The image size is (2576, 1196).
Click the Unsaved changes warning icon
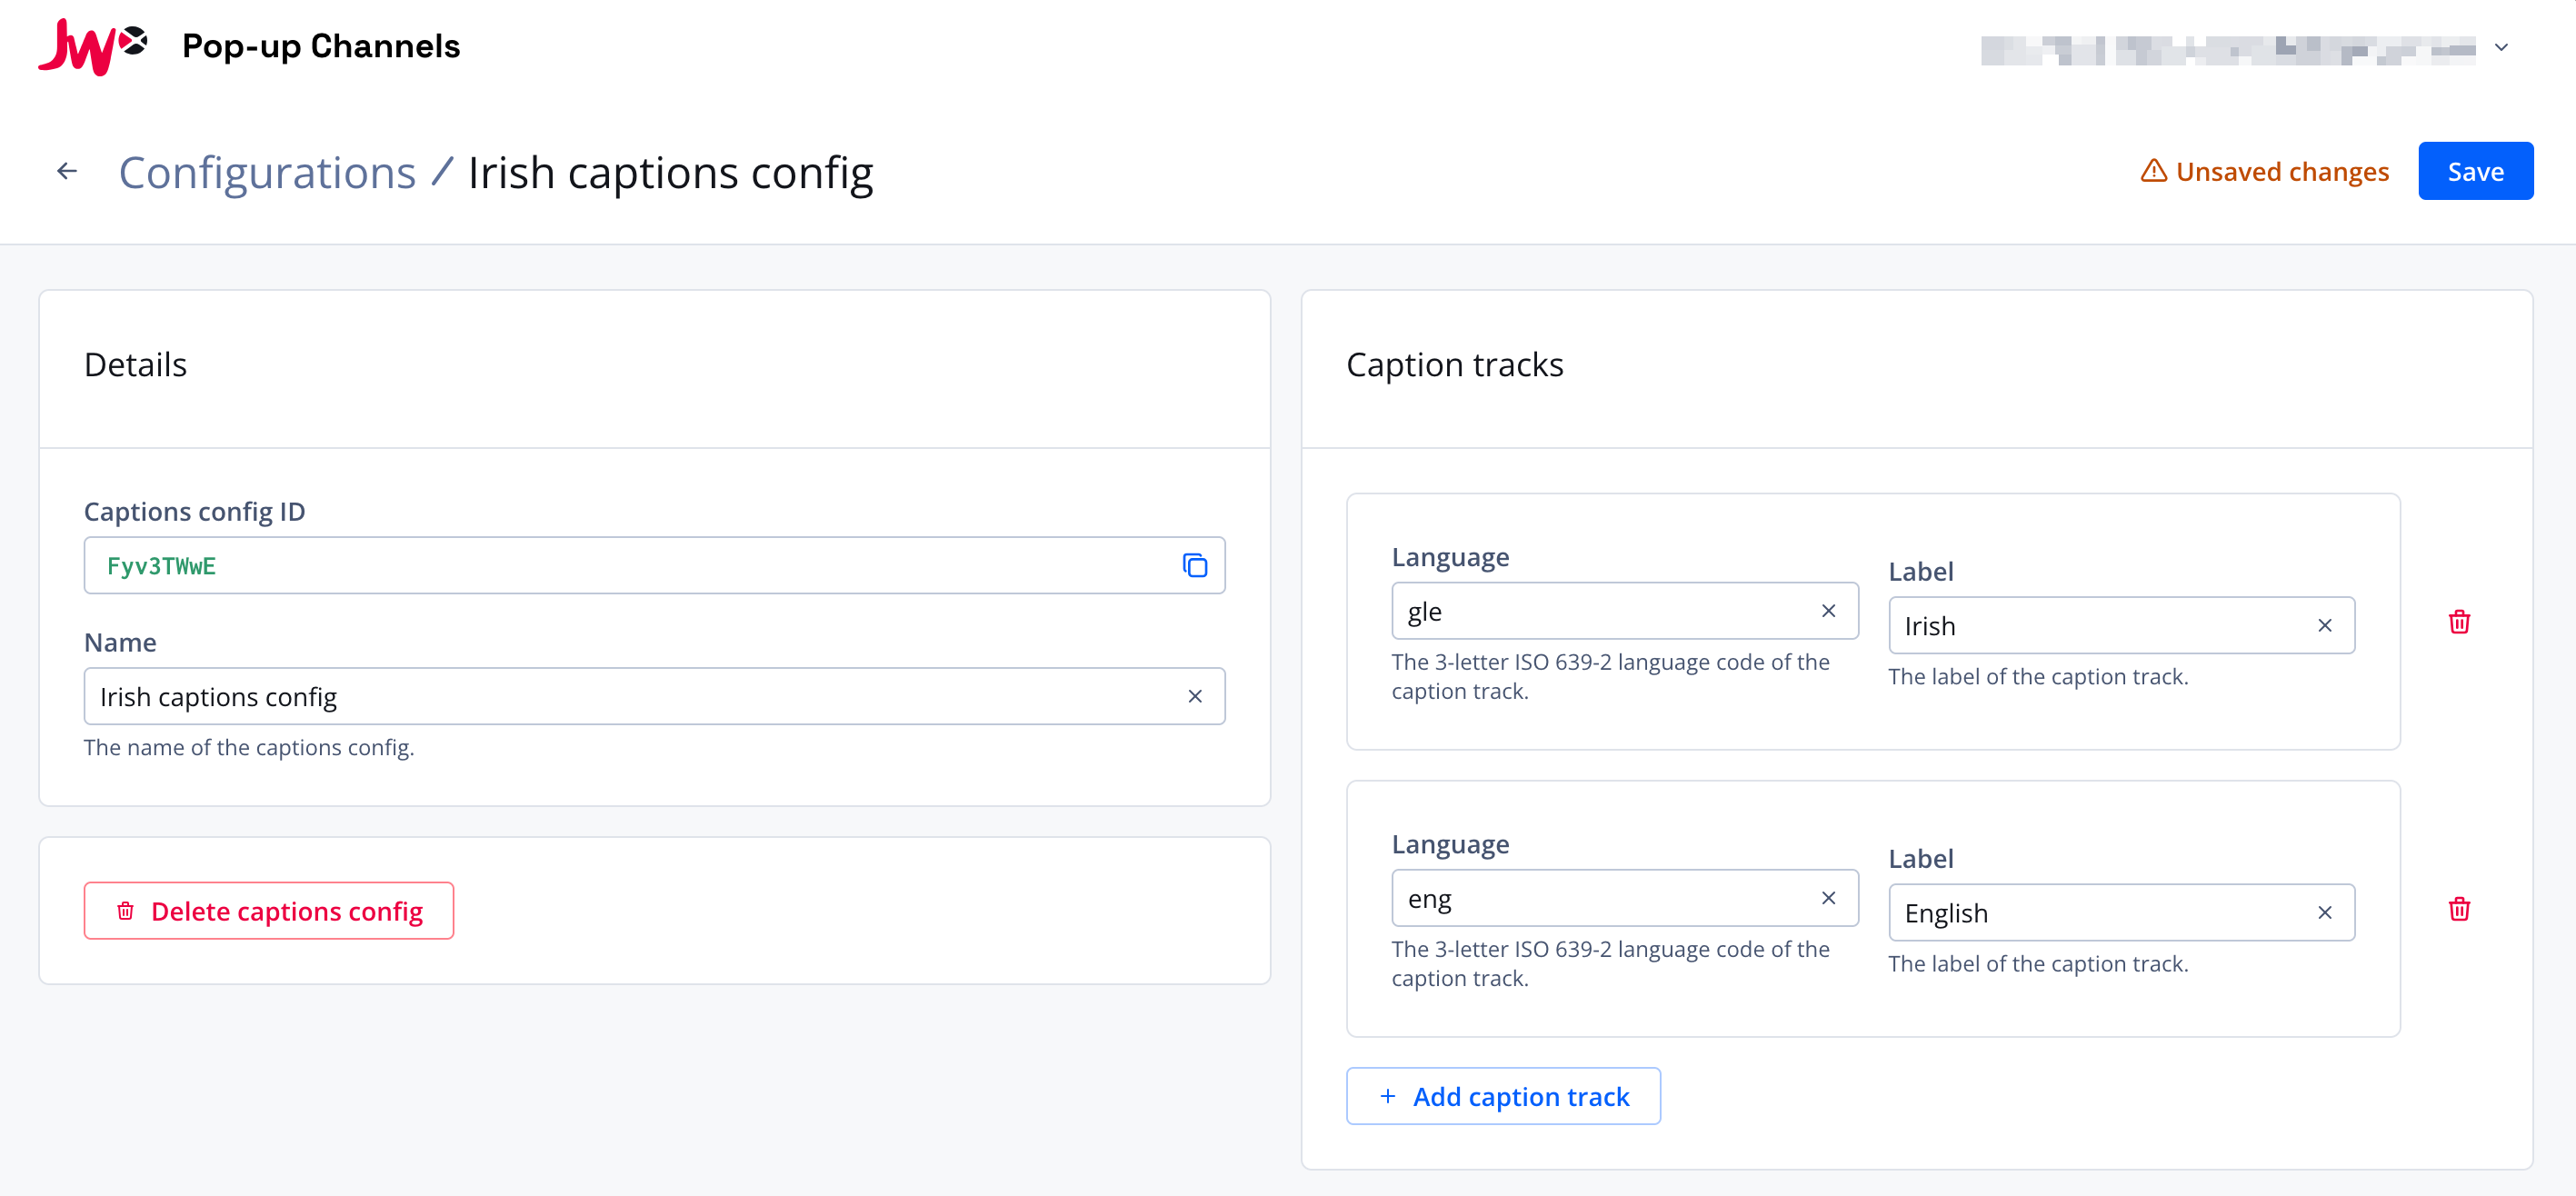click(x=2154, y=171)
